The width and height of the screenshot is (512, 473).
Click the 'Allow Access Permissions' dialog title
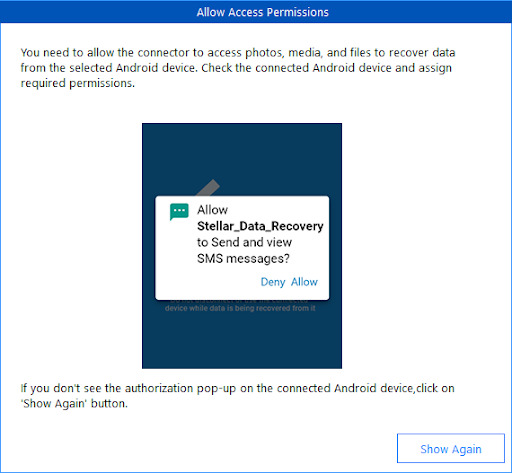point(263,12)
